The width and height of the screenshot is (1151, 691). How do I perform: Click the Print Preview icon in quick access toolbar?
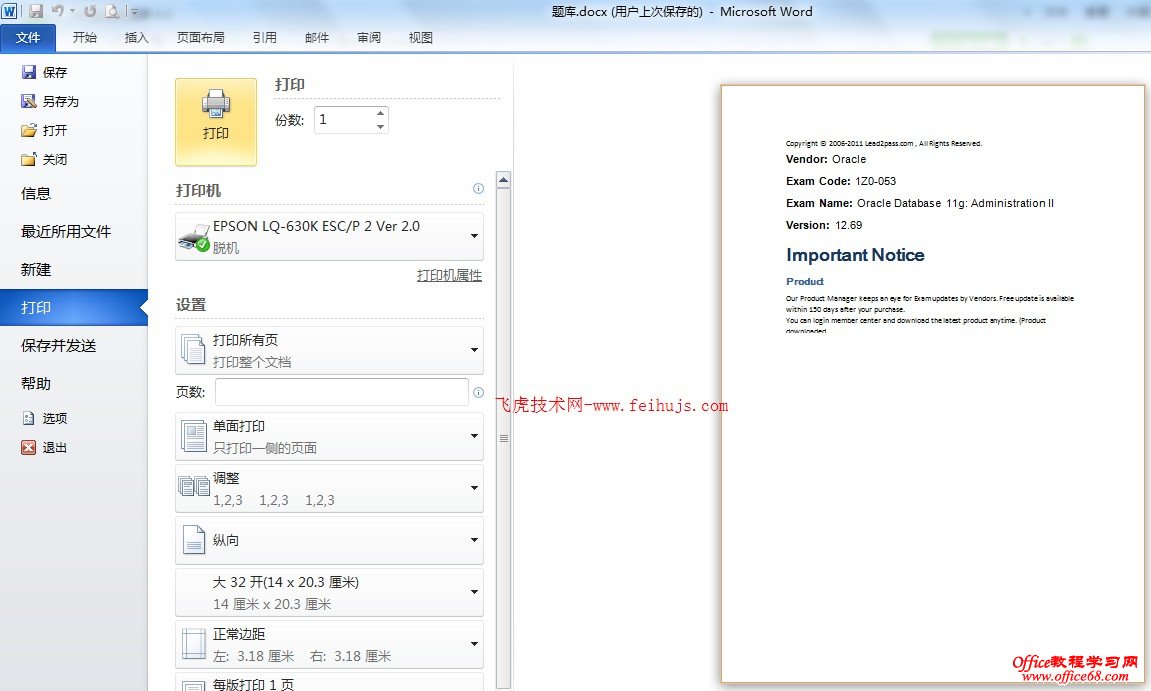coord(112,11)
